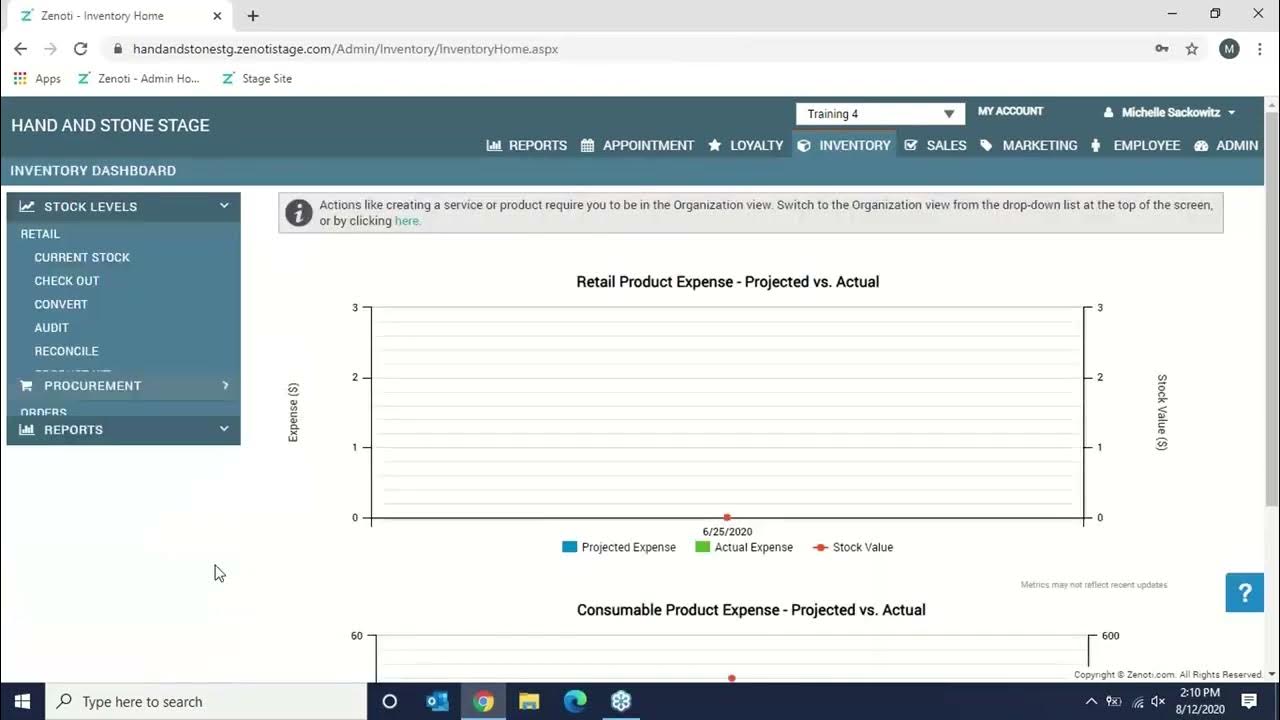Open the Appointment top menu
The width and height of the screenshot is (1280, 720).
(637, 145)
